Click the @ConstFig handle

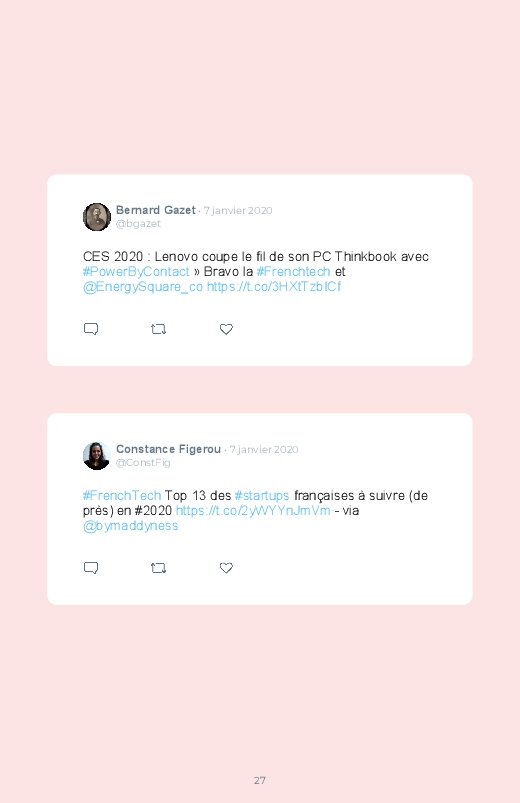pos(143,462)
